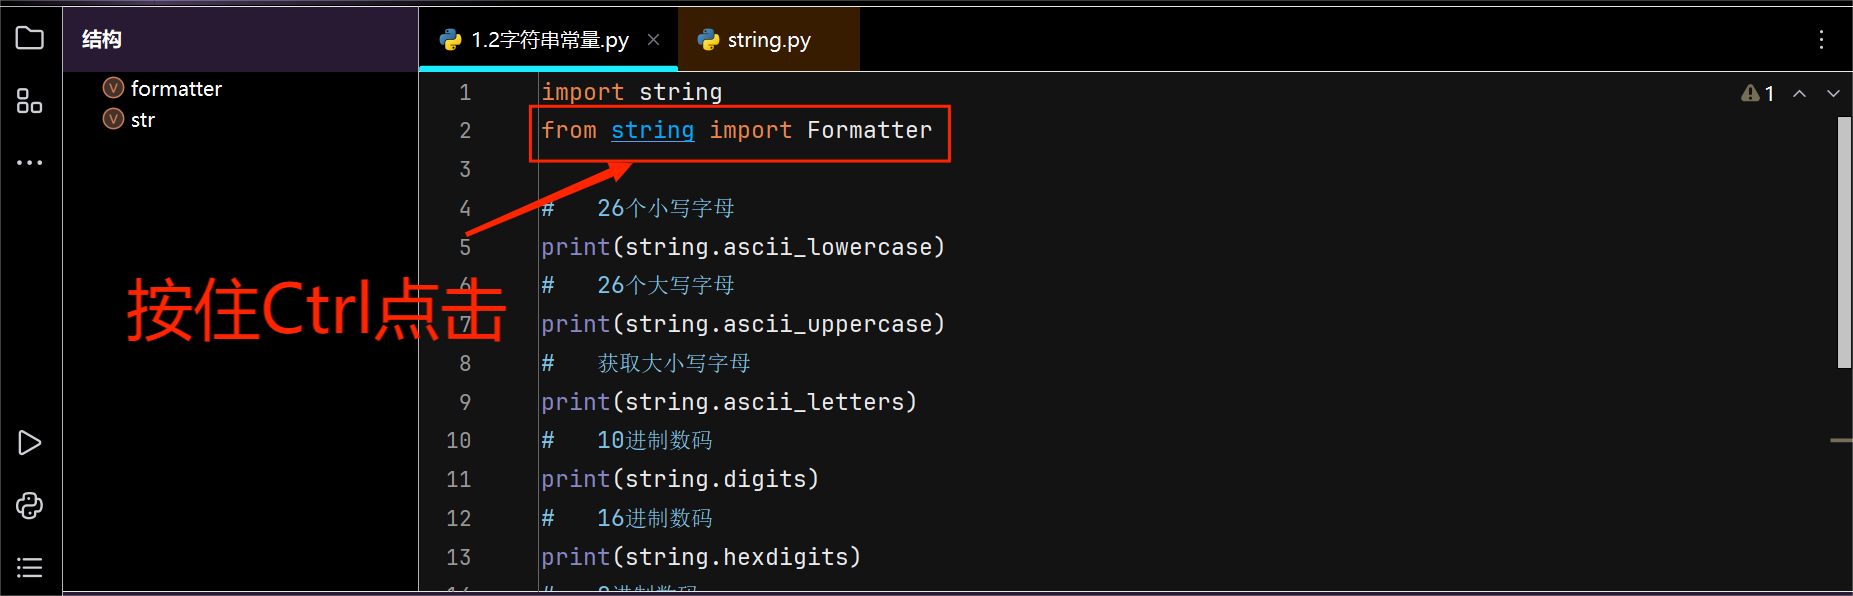Open the Project folder tool window

(30, 38)
